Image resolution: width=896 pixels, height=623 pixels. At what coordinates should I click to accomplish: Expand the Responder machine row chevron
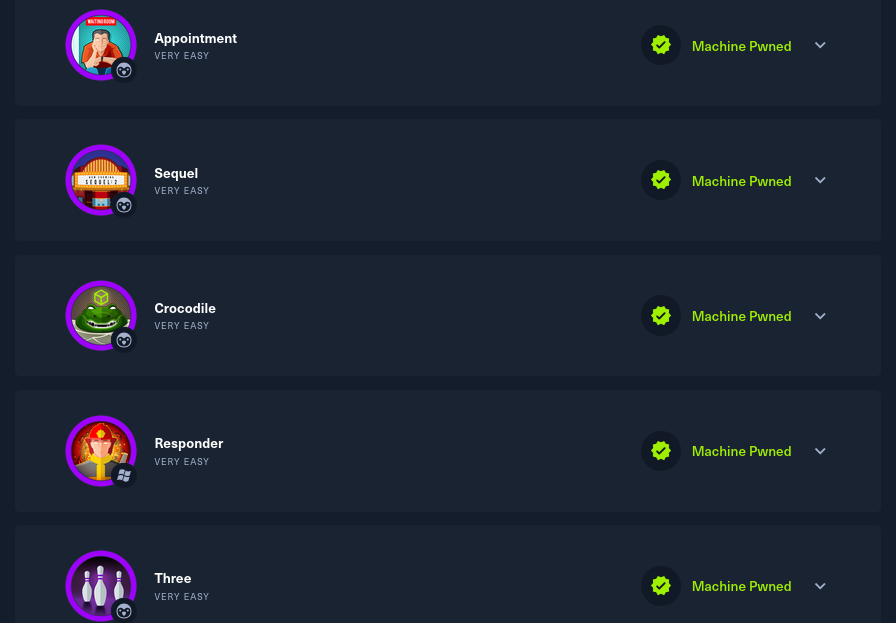[x=820, y=451]
